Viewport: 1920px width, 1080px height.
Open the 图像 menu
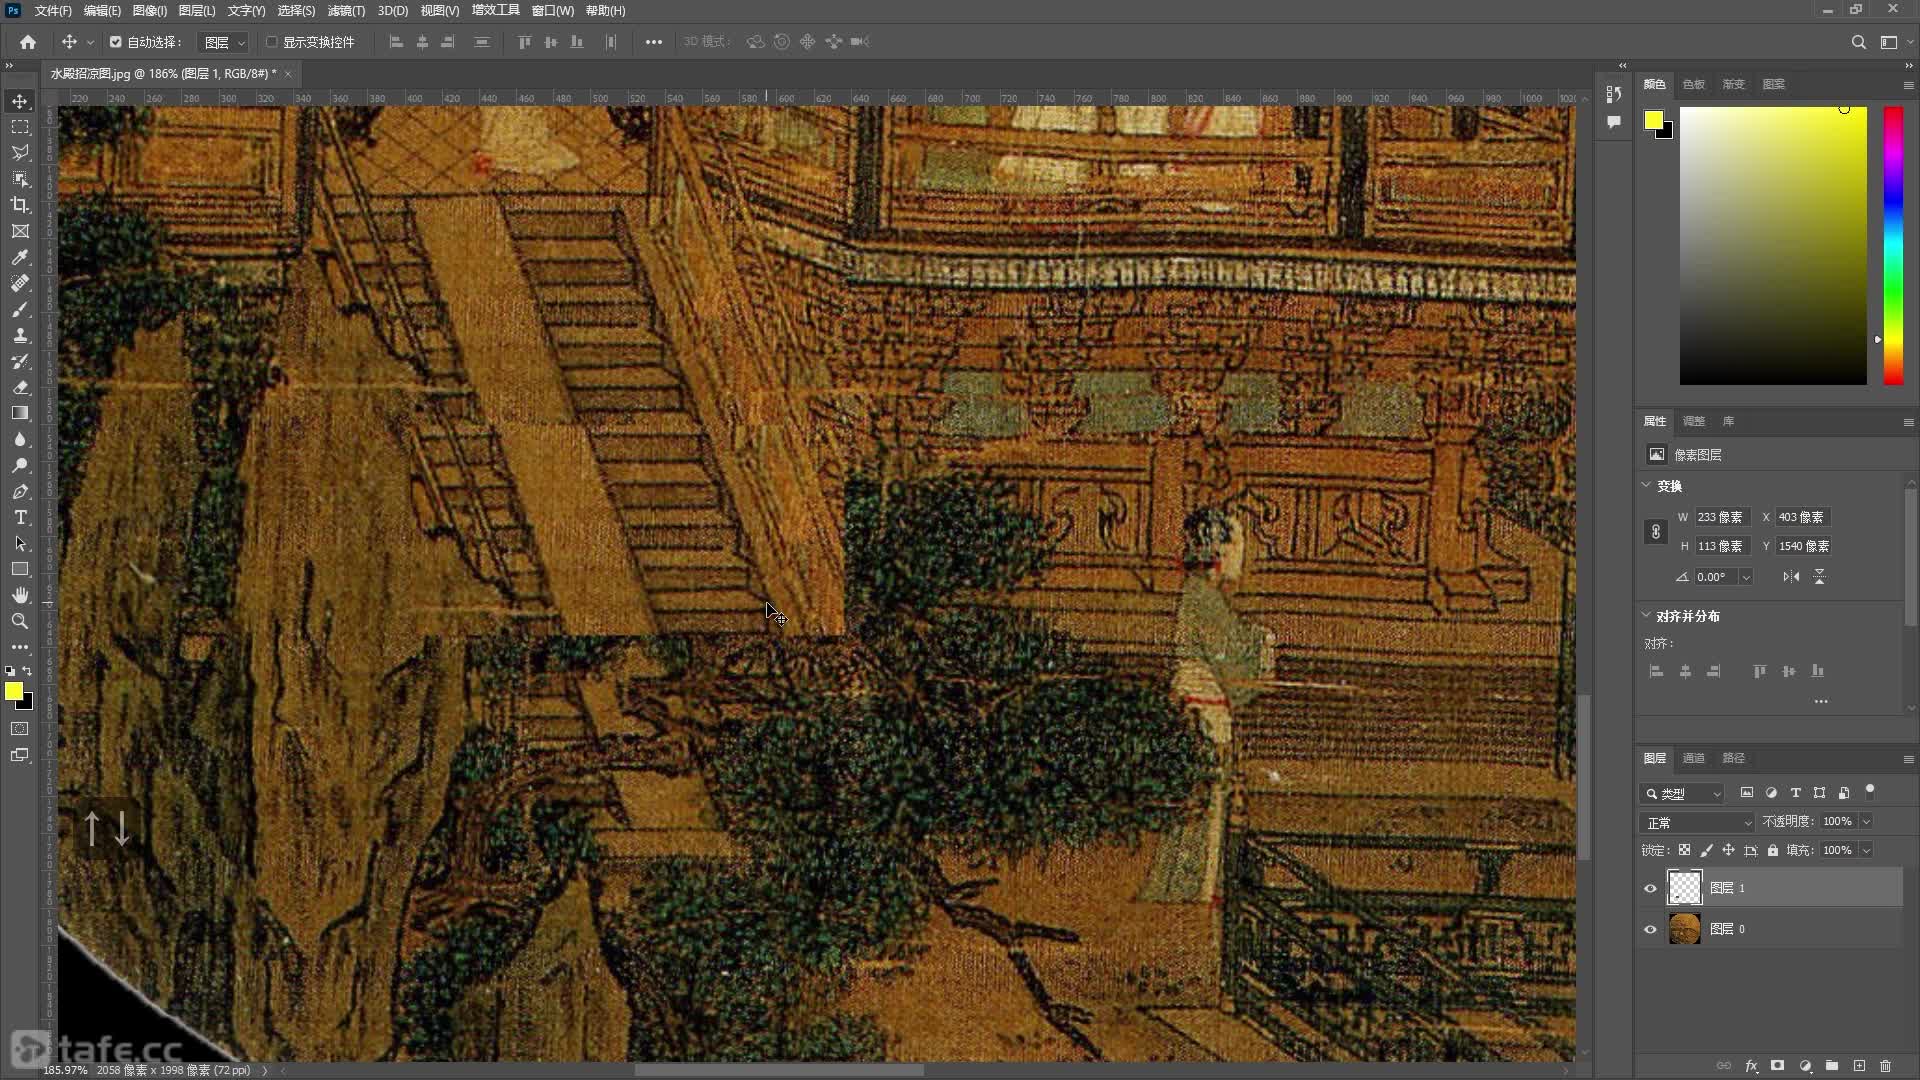[x=149, y=11]
